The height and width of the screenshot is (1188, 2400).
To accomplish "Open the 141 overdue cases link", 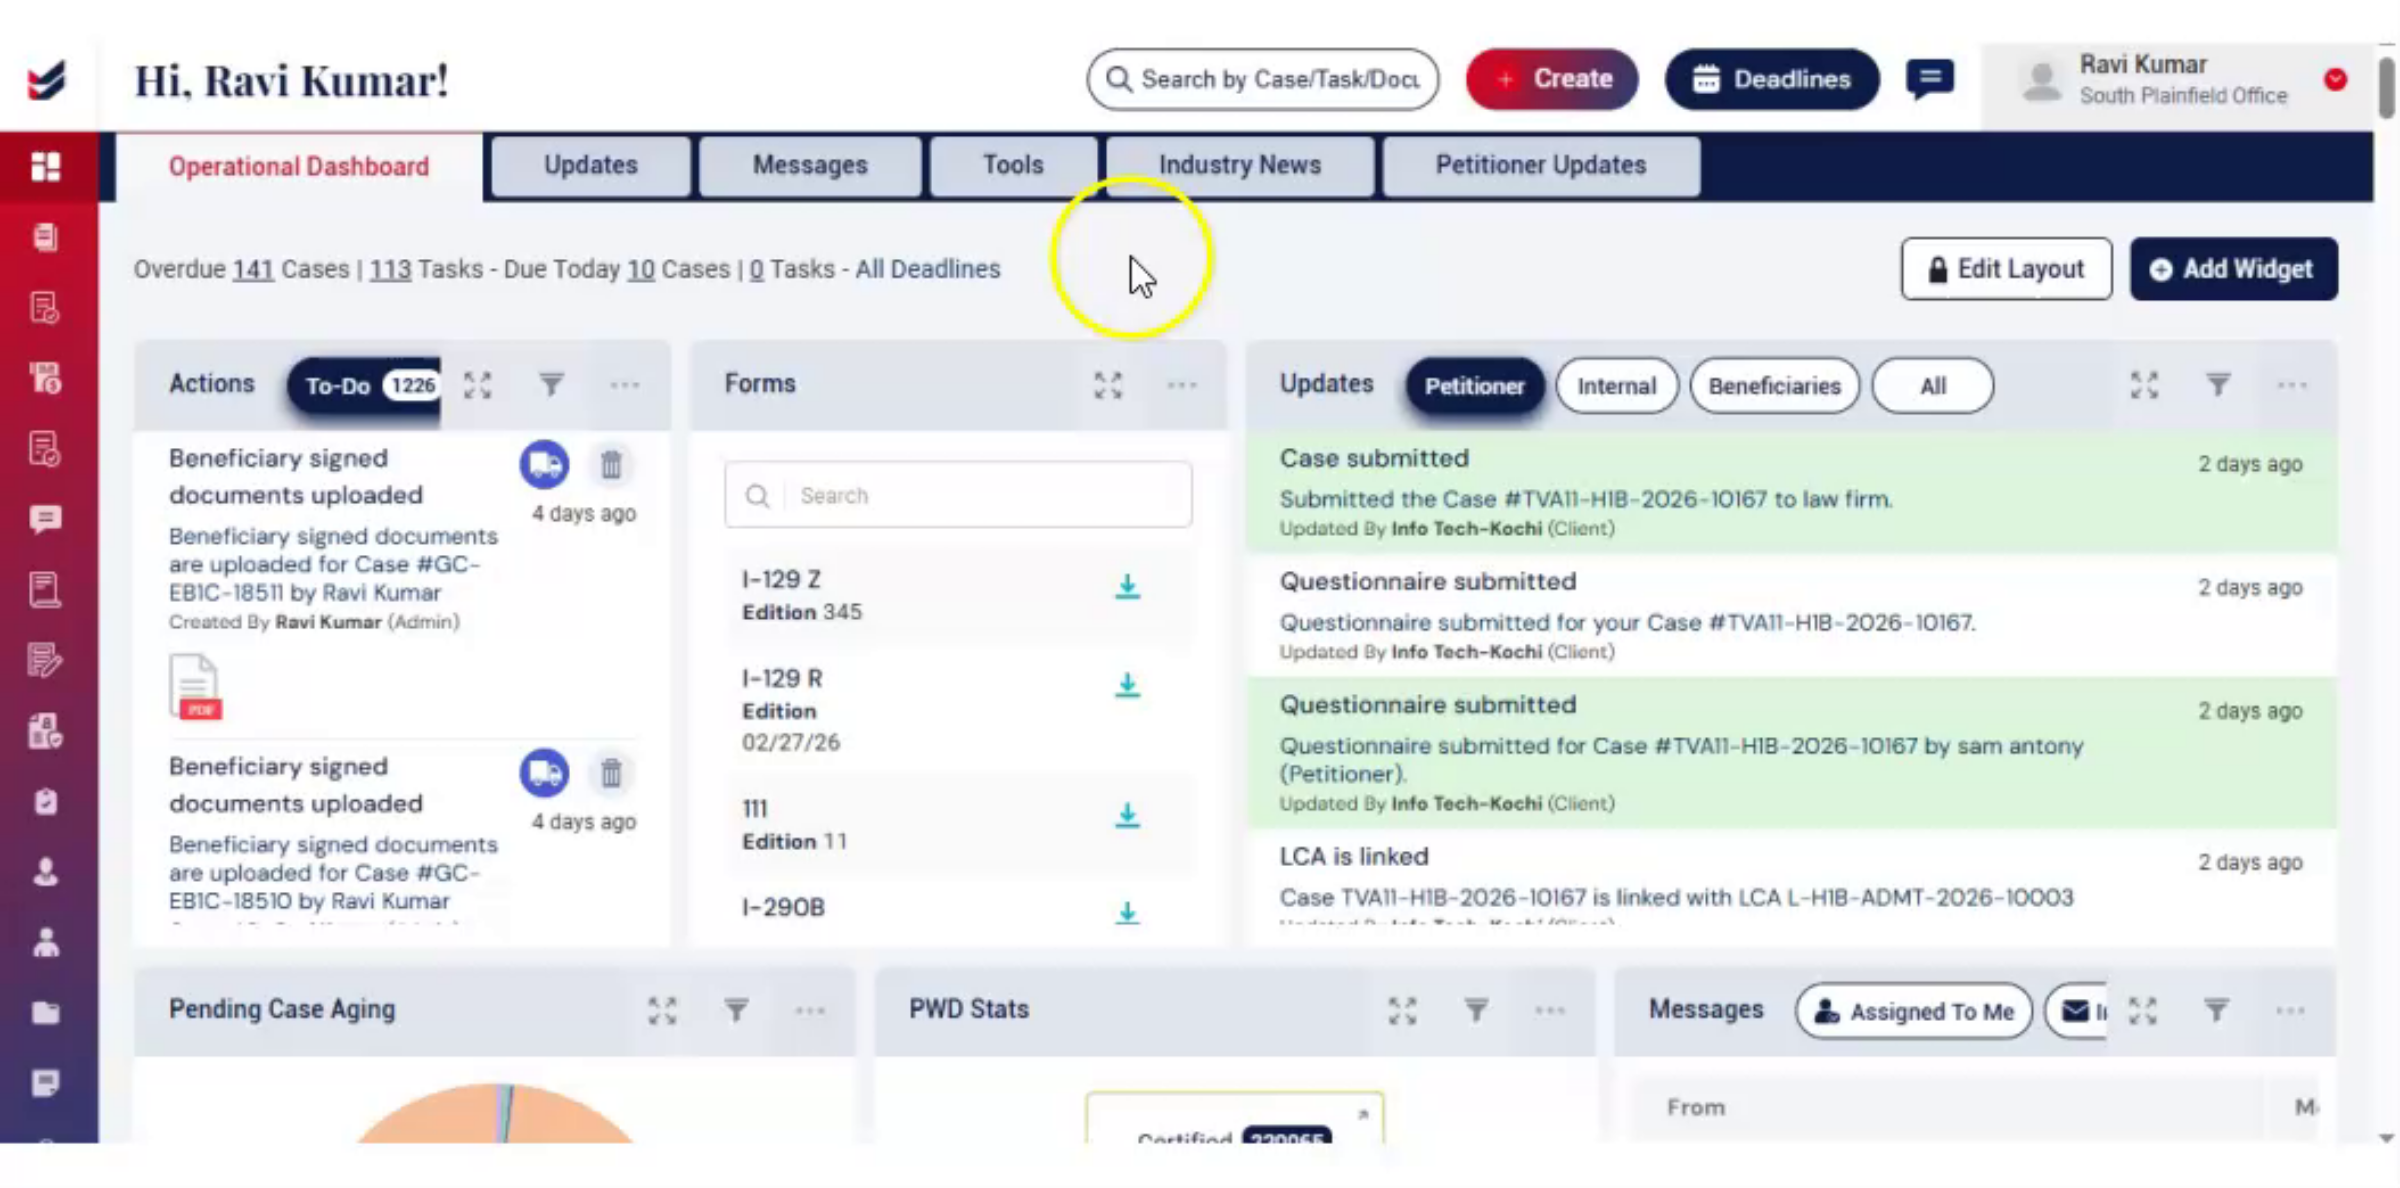I will [x=253, y=270].
